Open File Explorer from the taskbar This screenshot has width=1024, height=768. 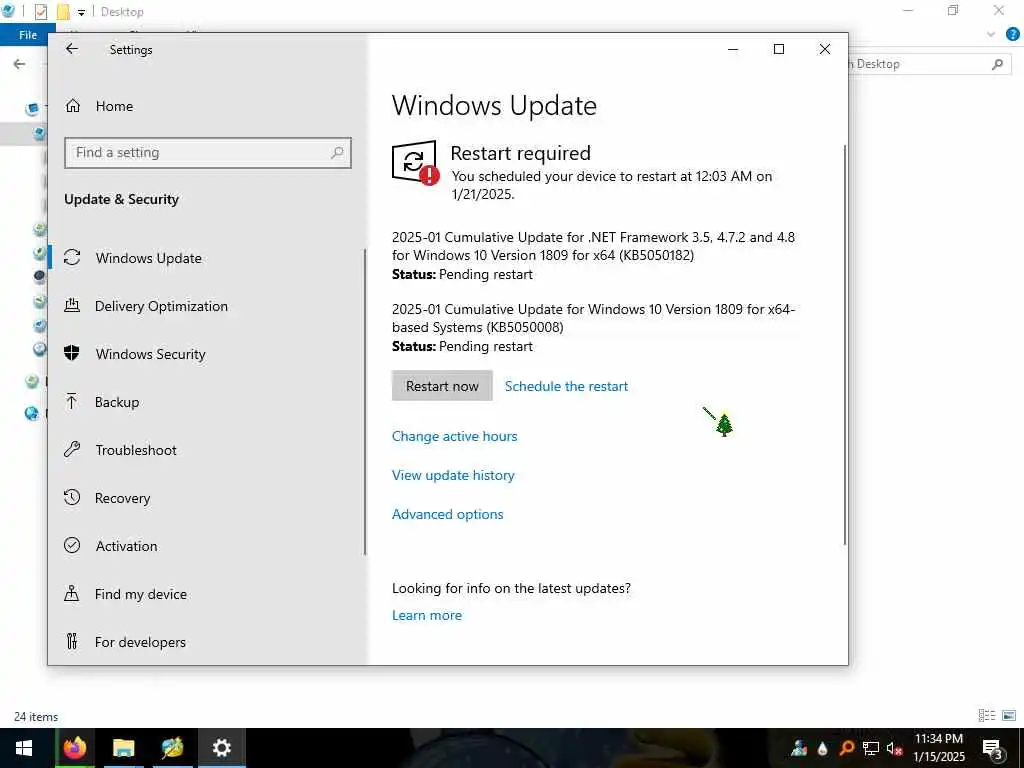[123, 748]
